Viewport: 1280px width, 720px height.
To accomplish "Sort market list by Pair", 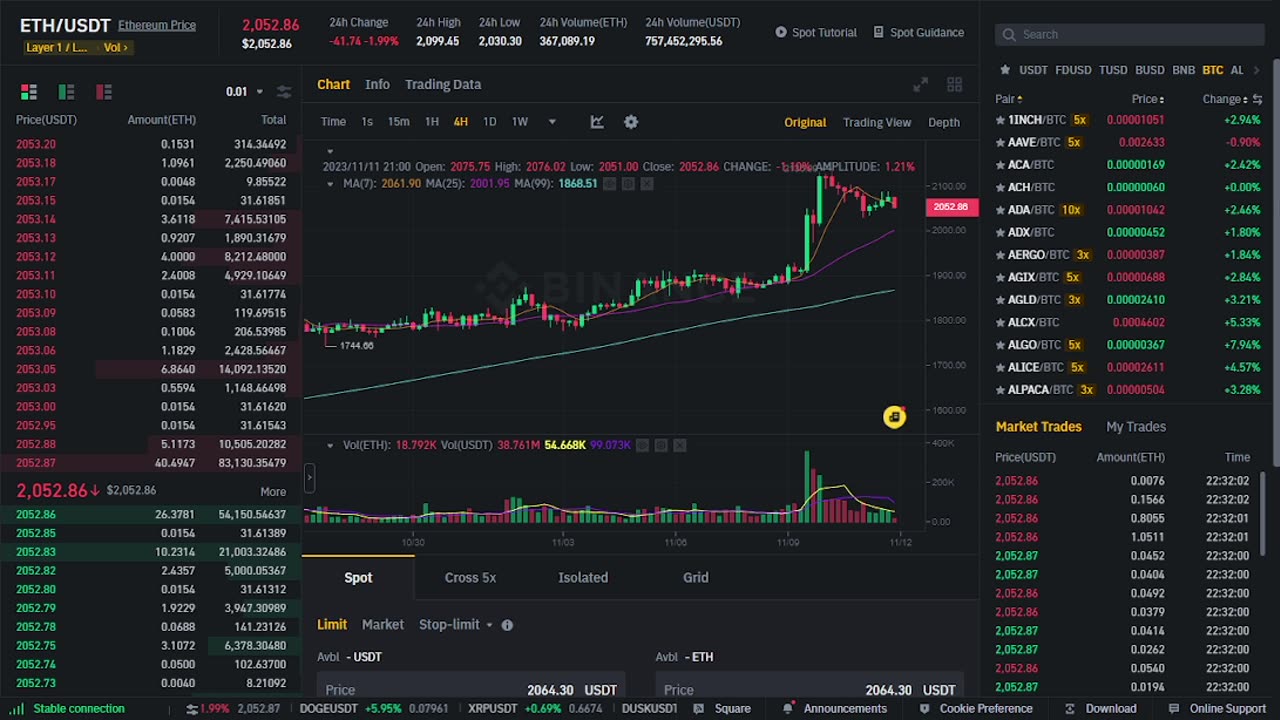I will (1009, 99).
